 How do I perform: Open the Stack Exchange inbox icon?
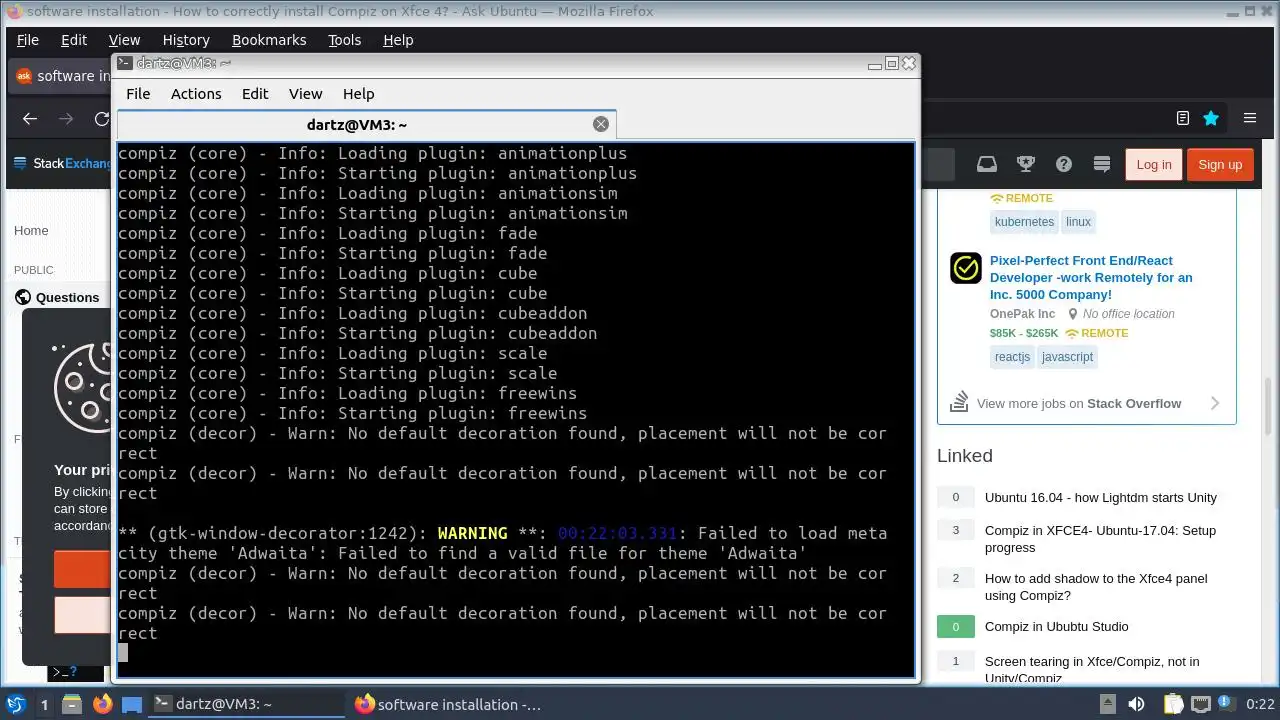coord(987,164)
